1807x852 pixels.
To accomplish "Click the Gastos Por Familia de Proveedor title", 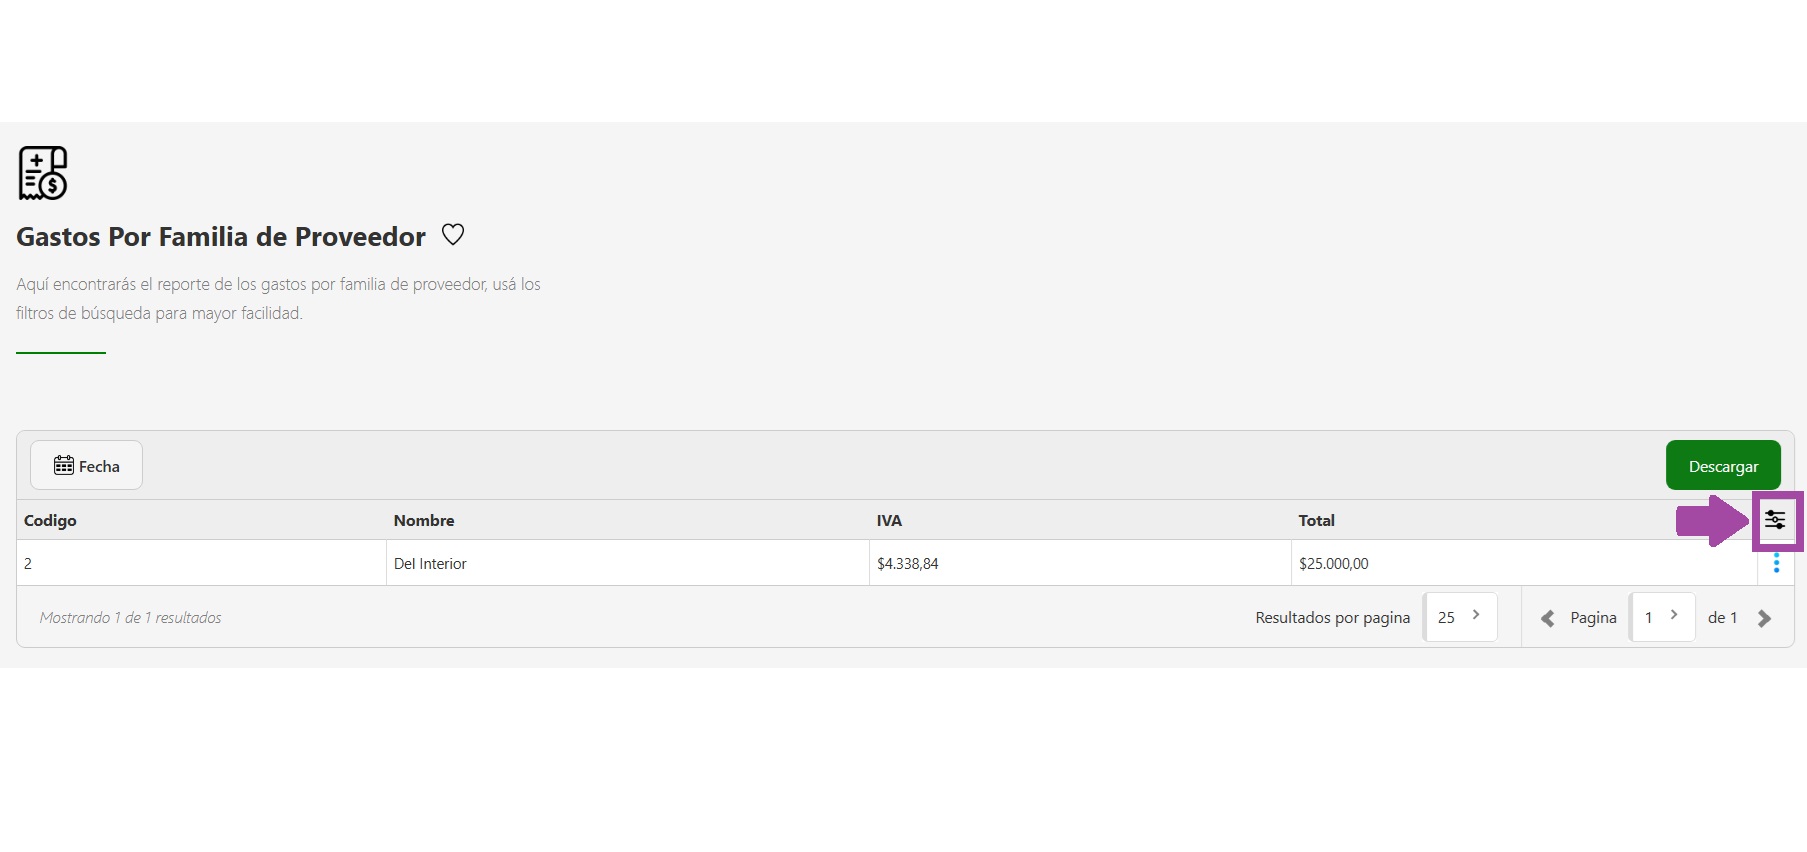I will [x=221, y=237].
